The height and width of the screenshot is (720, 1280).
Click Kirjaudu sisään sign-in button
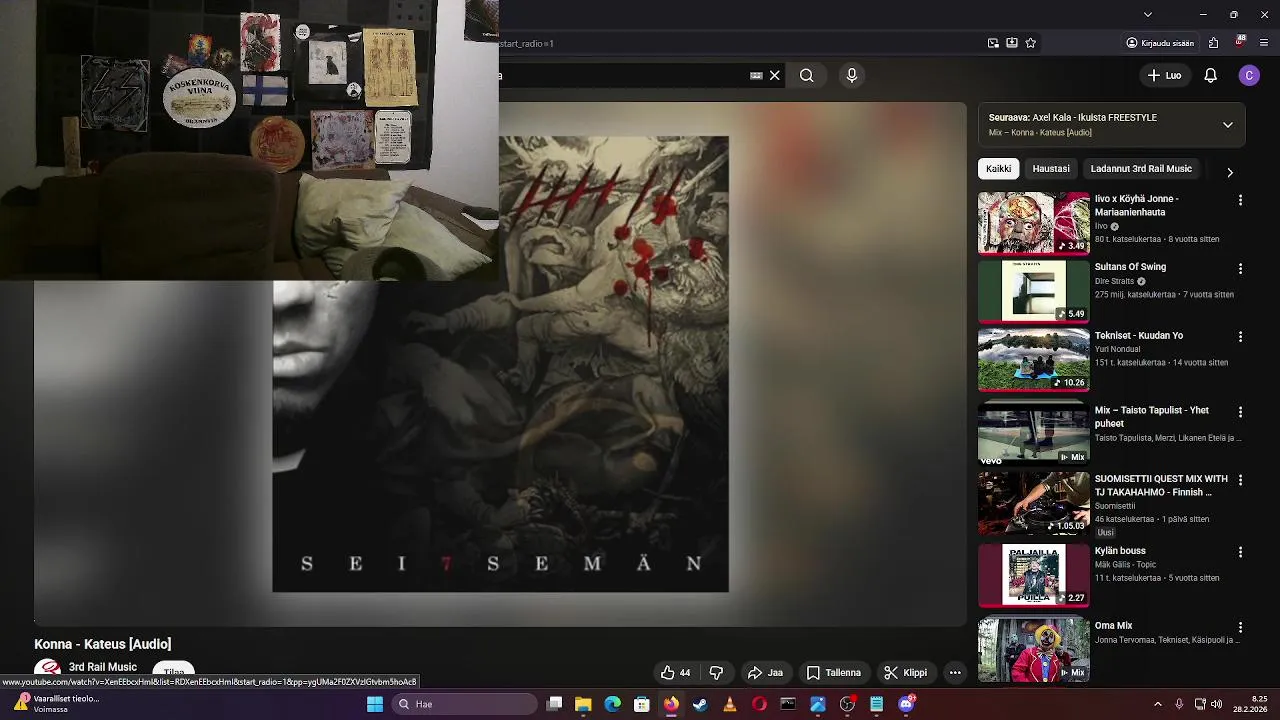(1160, 43)
